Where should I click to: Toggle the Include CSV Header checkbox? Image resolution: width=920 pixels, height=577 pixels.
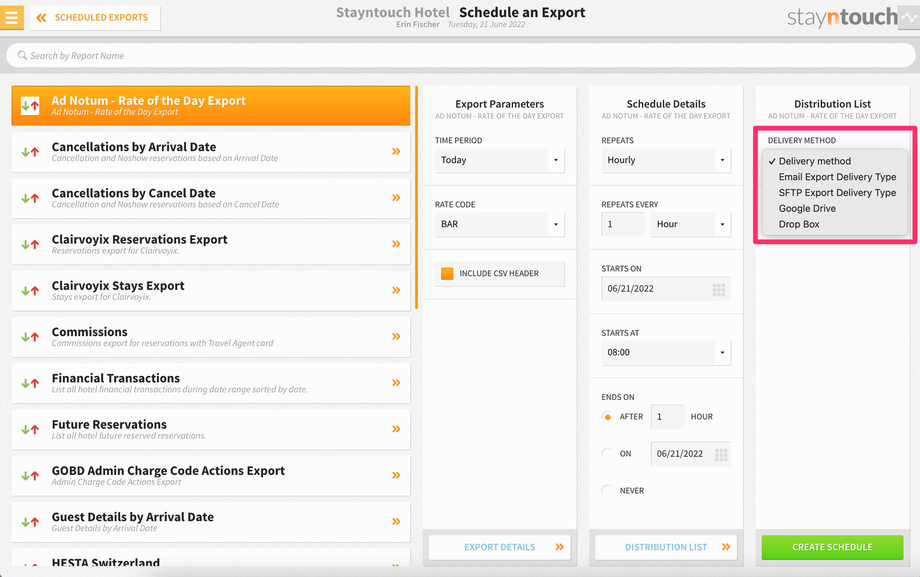click(447, 274)
